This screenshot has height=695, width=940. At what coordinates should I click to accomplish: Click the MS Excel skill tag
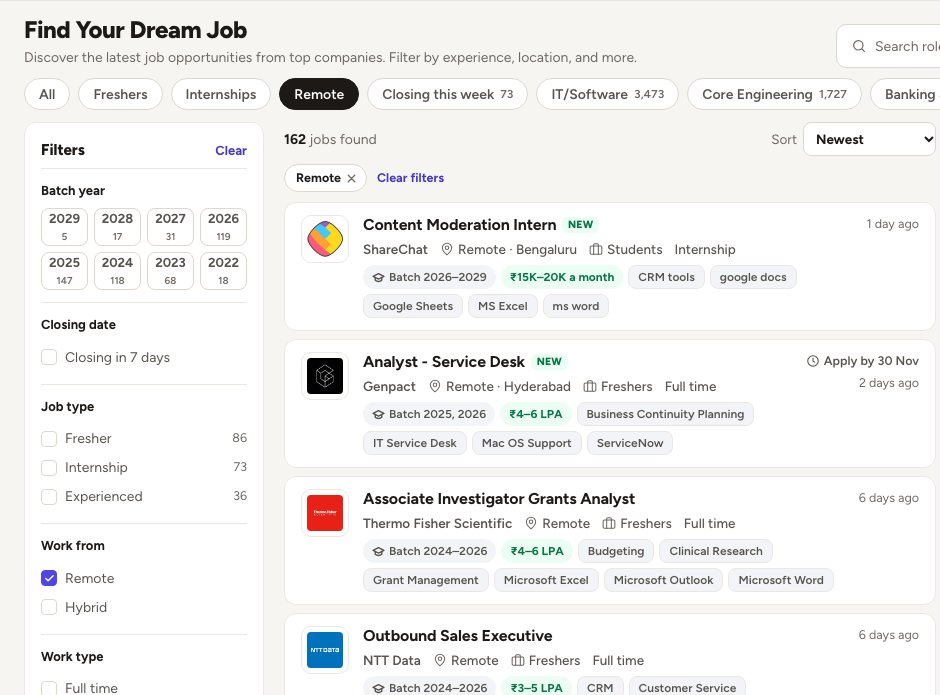coord(502,306)
